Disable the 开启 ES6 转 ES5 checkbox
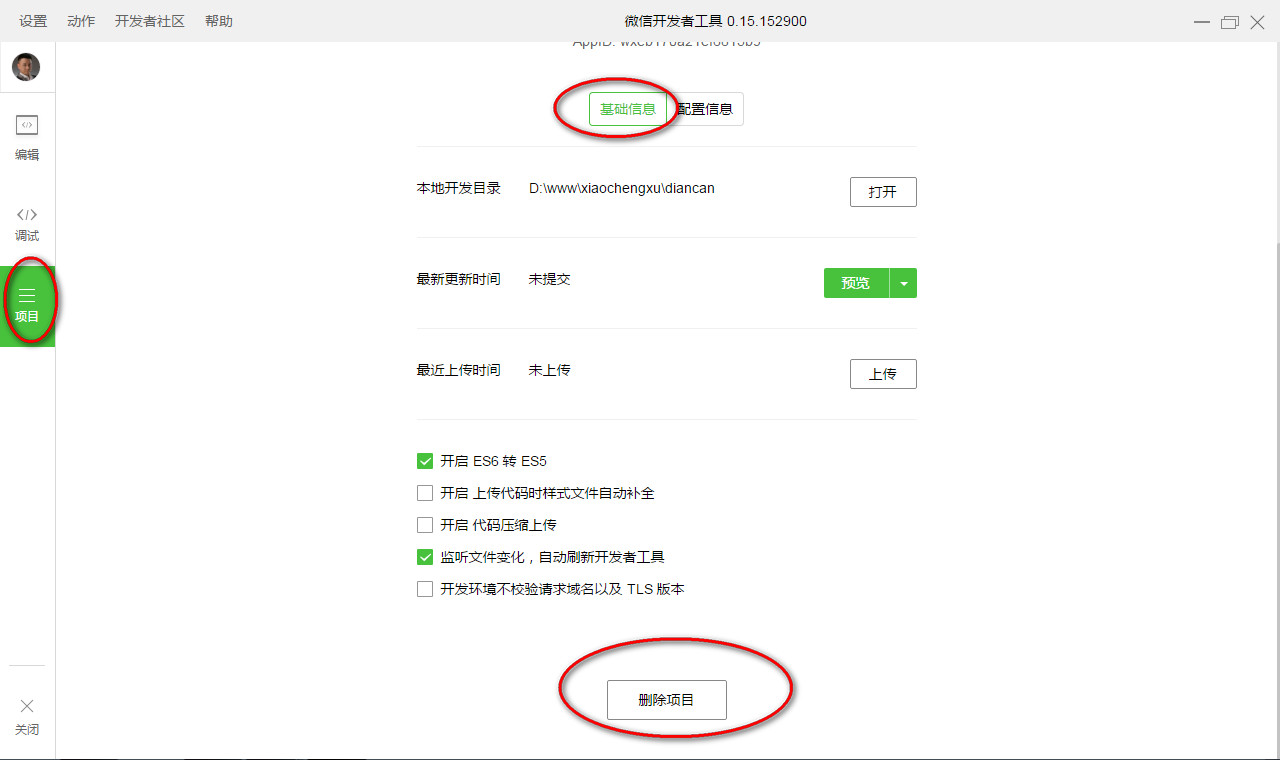Screen dimensions: 1280x760 pyautogui.click(x=425, y=461)
